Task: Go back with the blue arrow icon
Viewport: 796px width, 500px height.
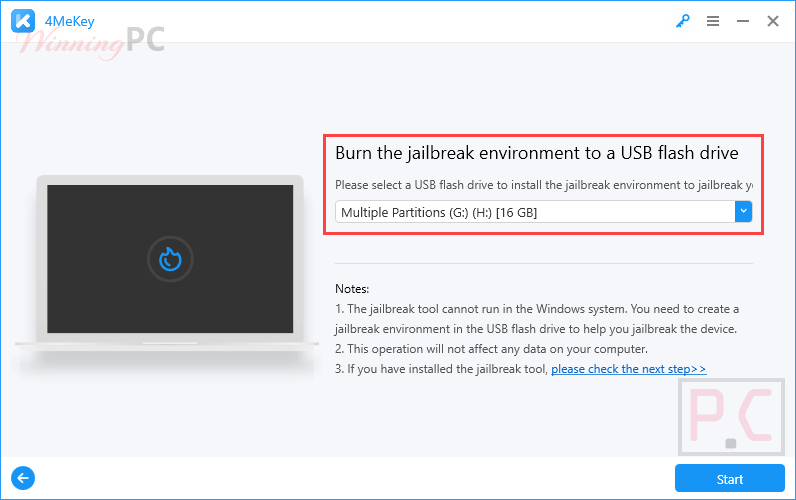Action: coord(22,478)
